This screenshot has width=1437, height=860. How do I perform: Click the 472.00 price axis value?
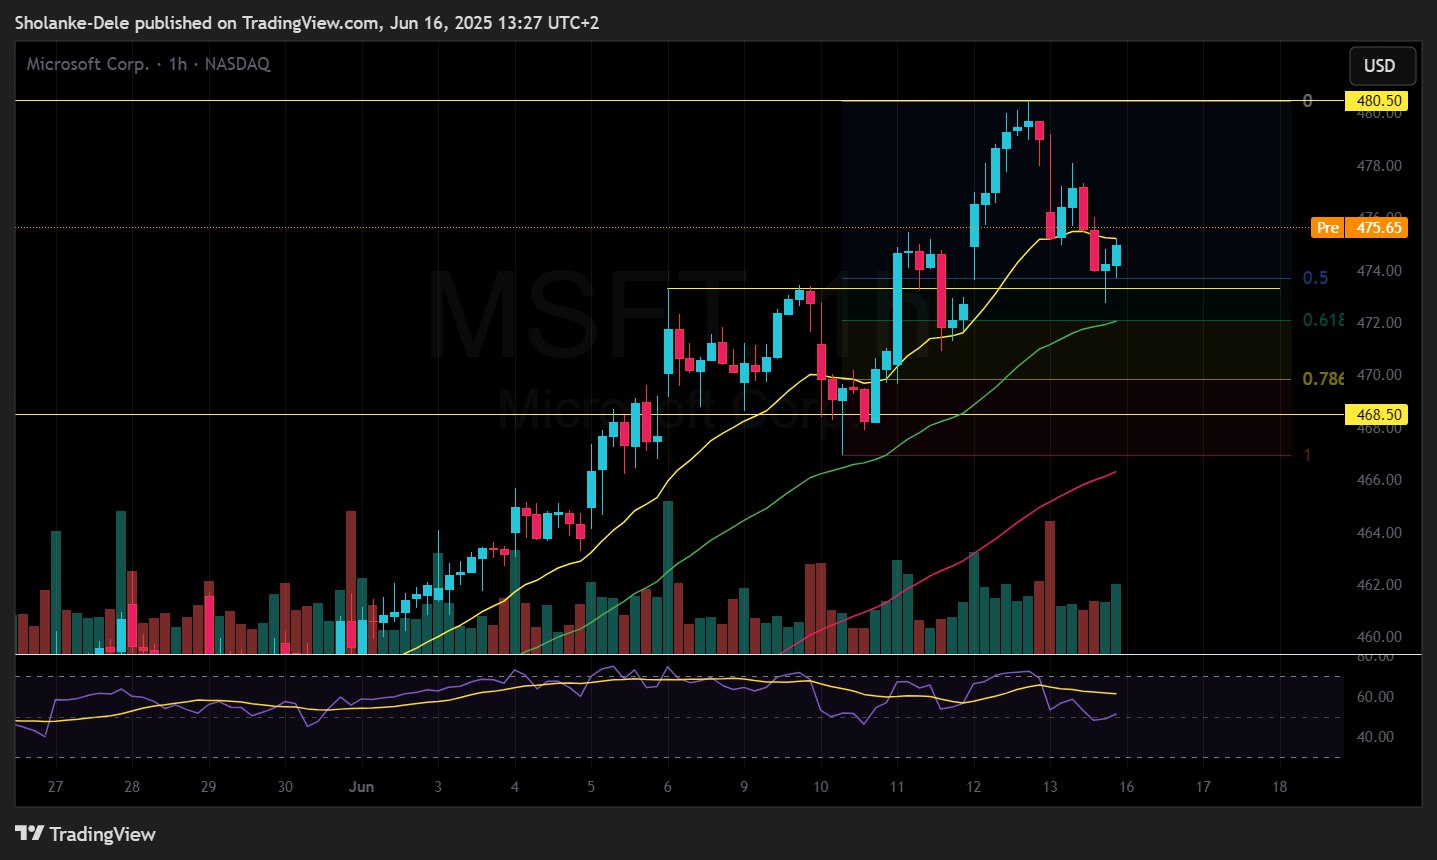(x=1379, y=323)
